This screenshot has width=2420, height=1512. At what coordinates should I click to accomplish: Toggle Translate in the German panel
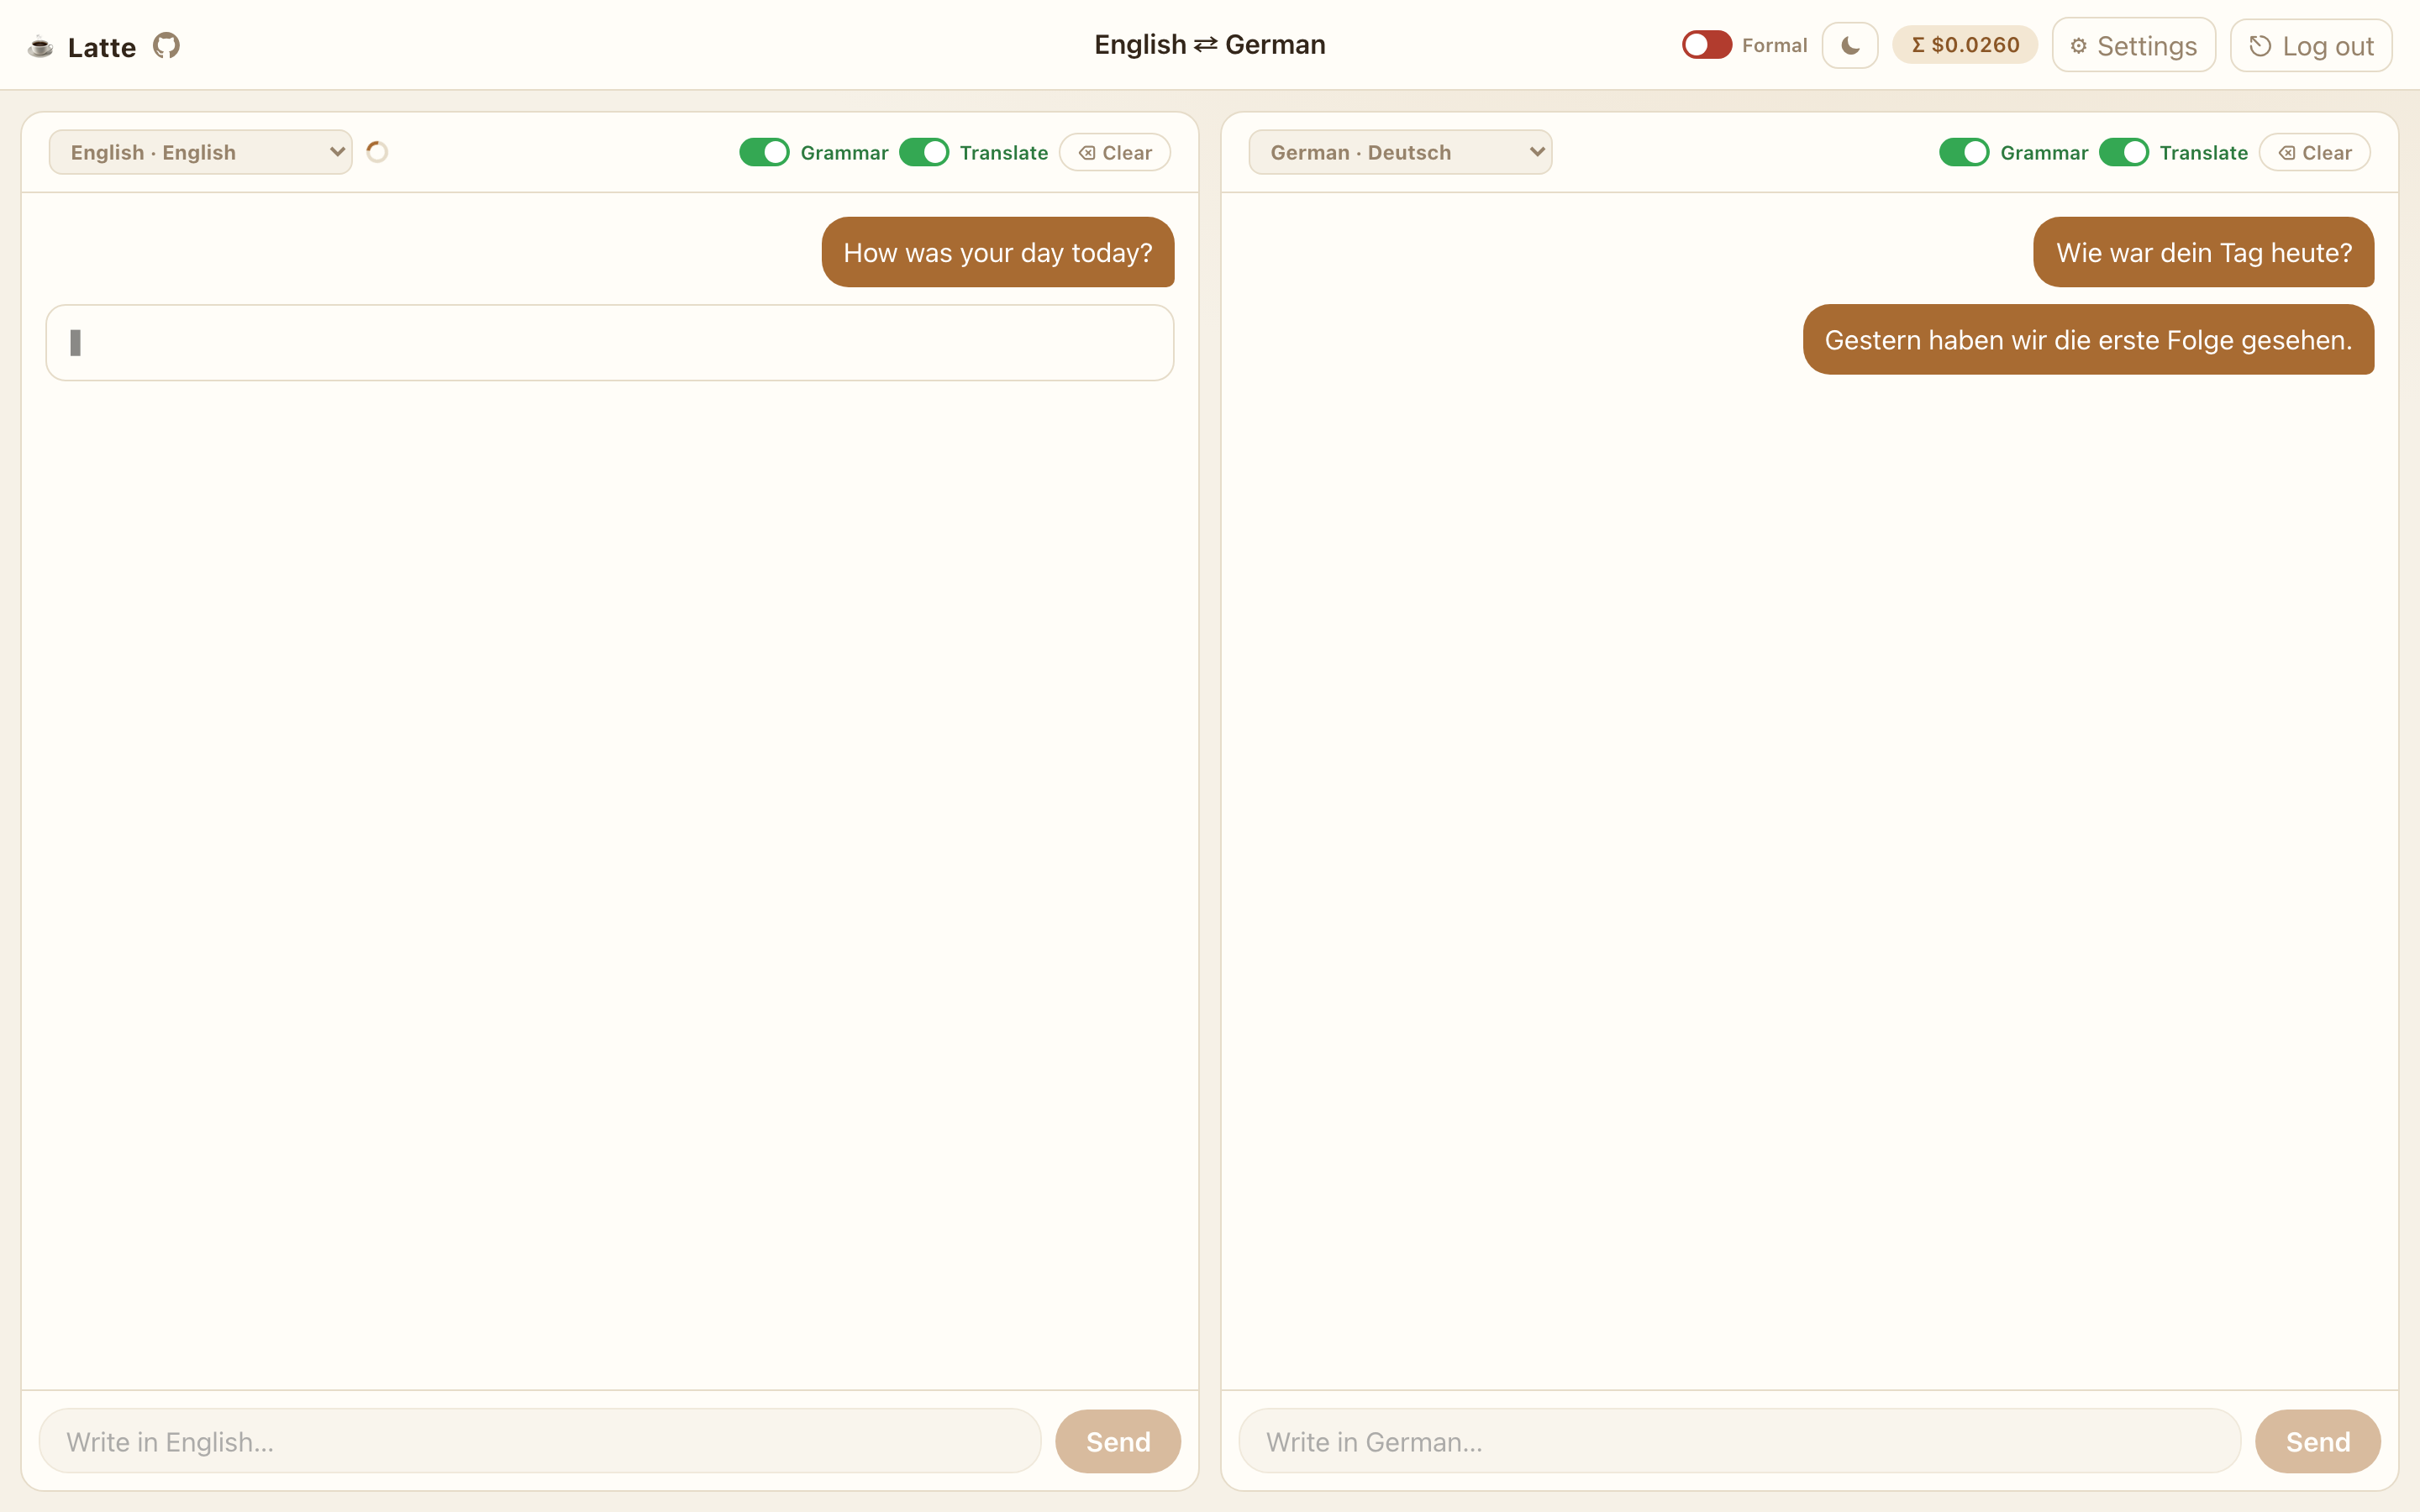pos(2123,152)
